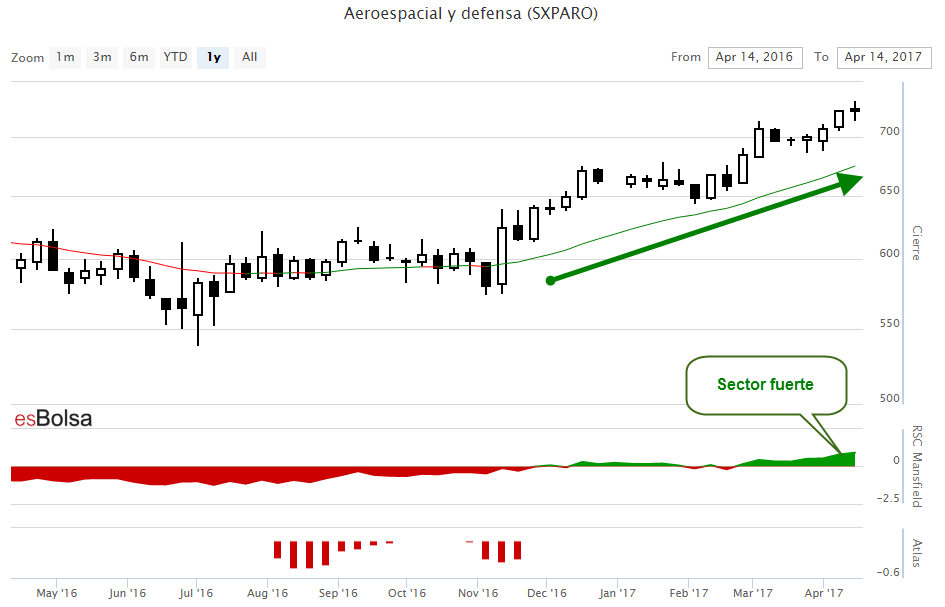Click the From label
This screenshot has width=945, height=607.
point(686,57)
